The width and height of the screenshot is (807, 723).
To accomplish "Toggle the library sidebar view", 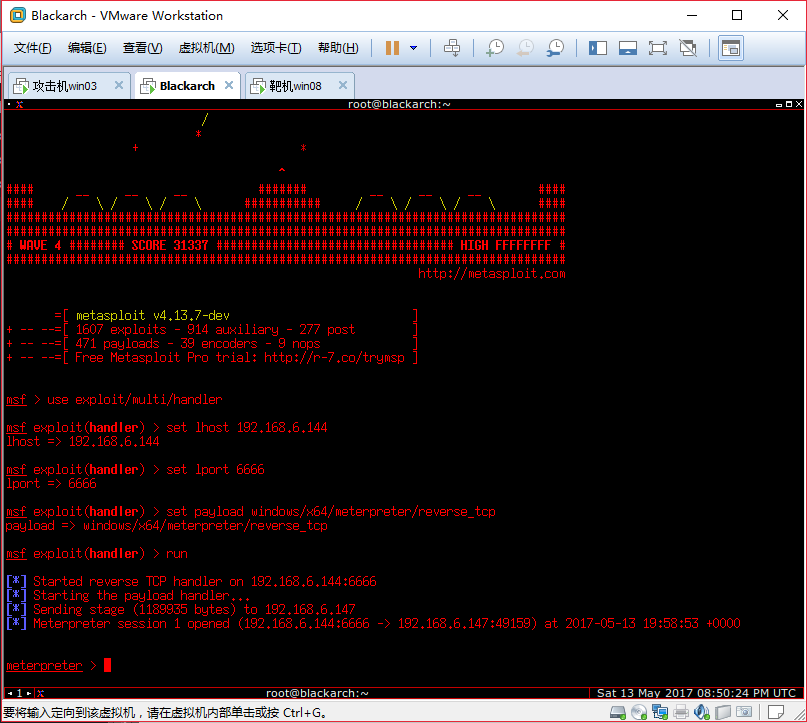I will coord(598,48).
